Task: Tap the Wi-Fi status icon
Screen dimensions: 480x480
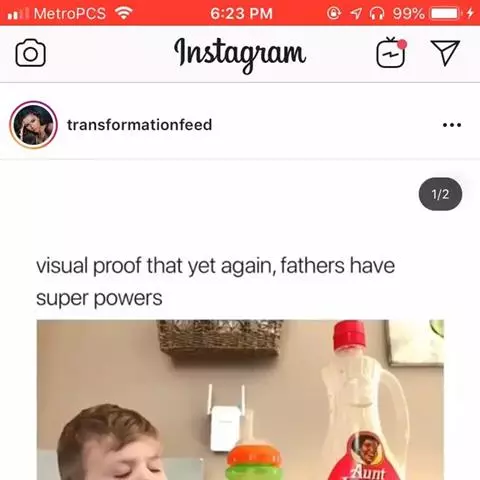Action: coord(124,13)
